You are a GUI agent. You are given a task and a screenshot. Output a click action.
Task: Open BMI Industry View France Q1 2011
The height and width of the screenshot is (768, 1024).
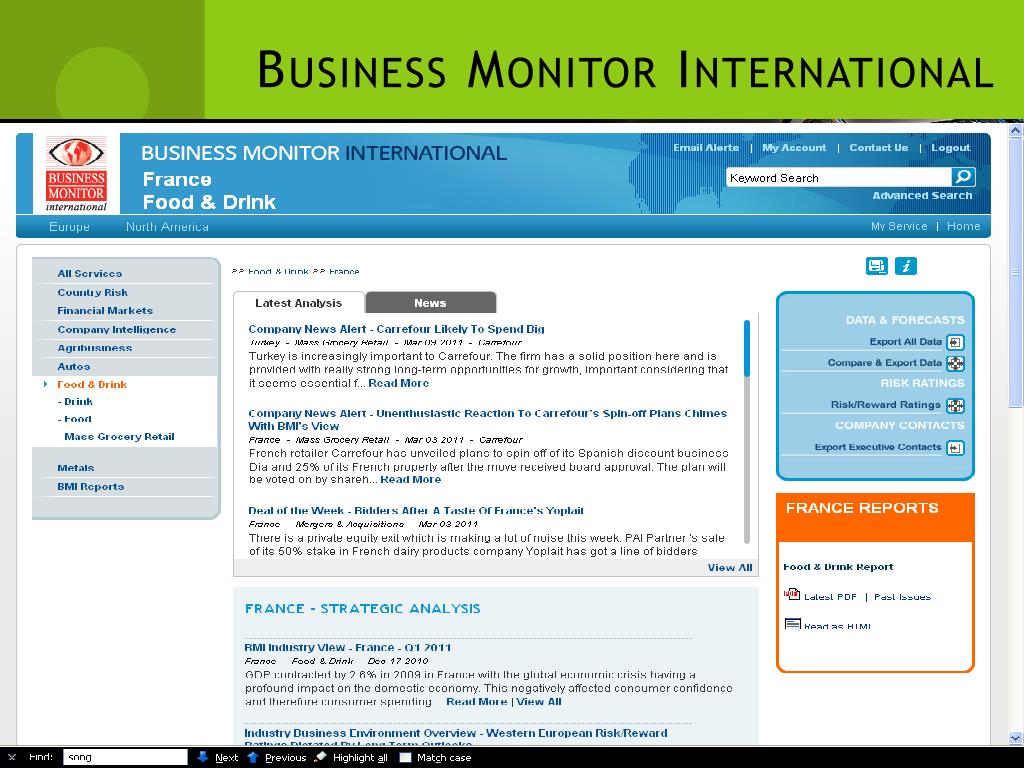click(347, 647)
